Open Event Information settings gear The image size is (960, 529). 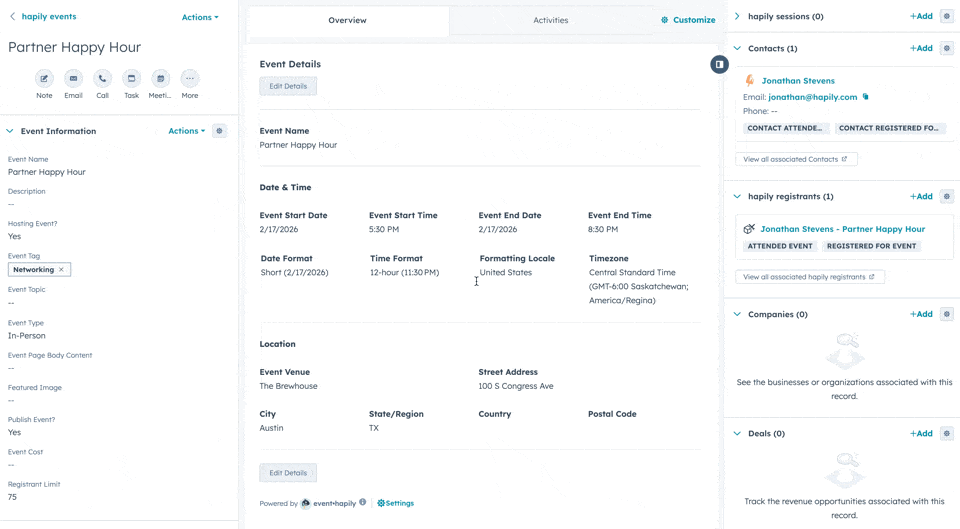tap(220, 131)
